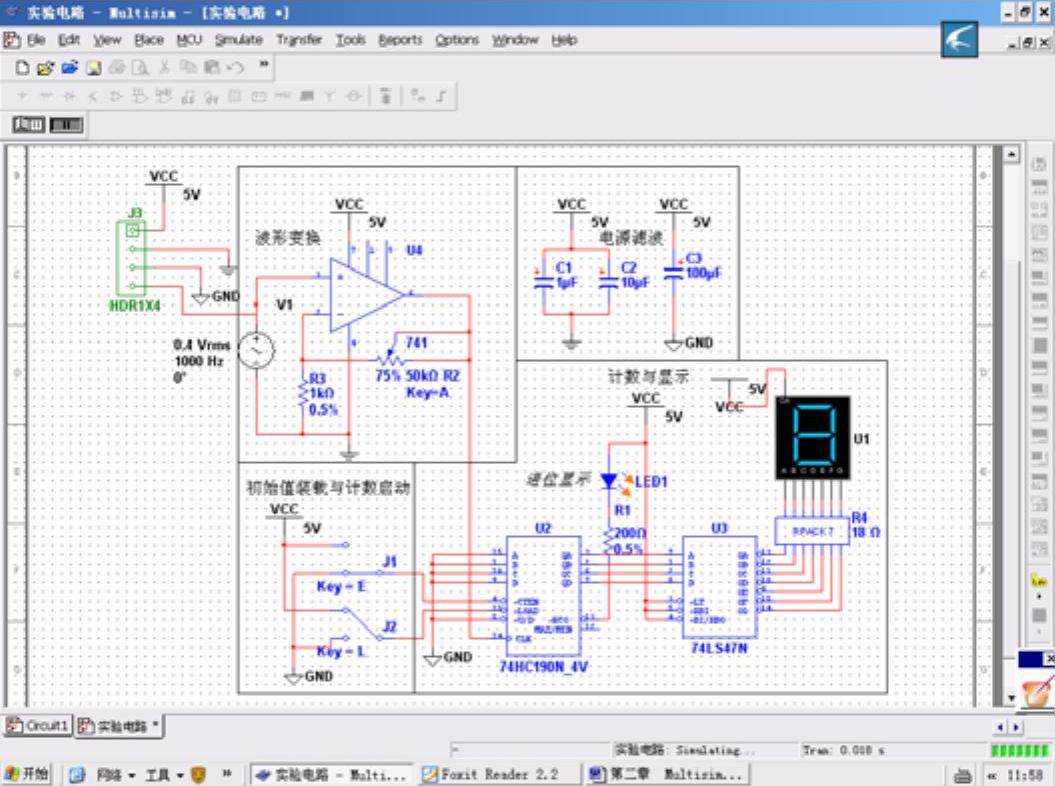Open the Place menu
The image size is (1055, 786).
click(x=149, y=40)
